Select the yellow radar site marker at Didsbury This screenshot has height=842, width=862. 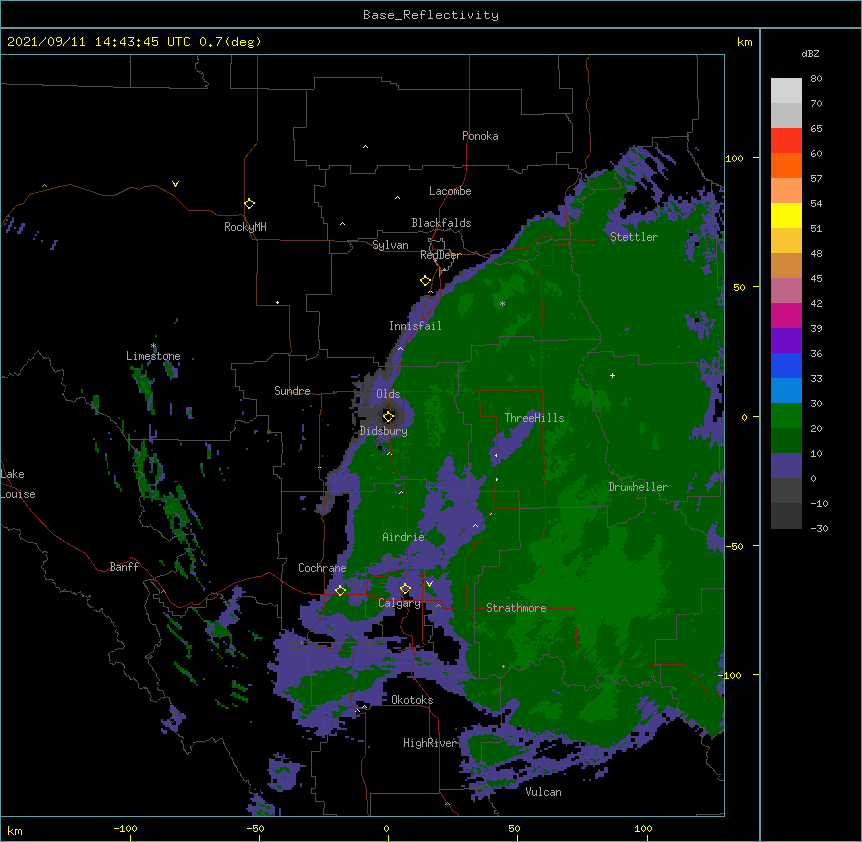388,416
